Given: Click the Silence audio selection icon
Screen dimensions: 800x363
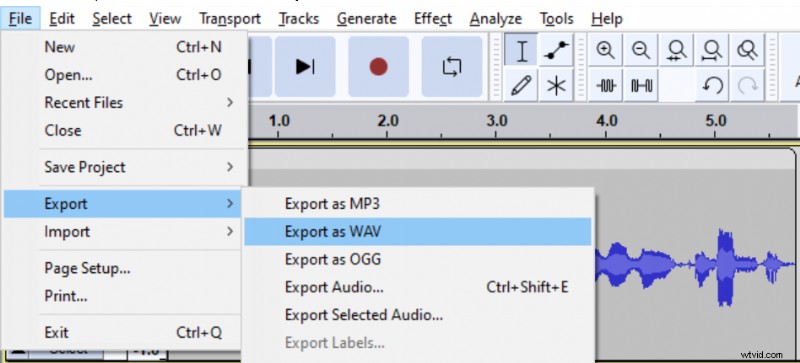Looking at the screenshot, I should click(x=641, y=85).
